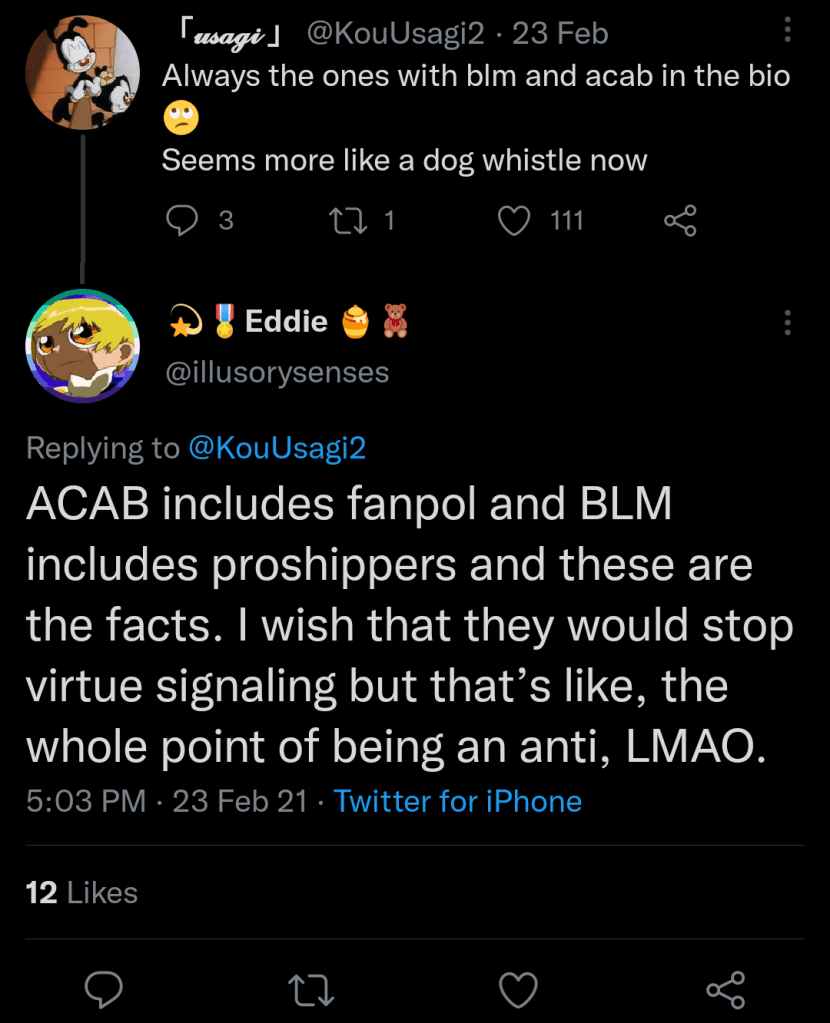
Task: Like Eddie's tweet with heart icon
Action: [x=518, y=989]
